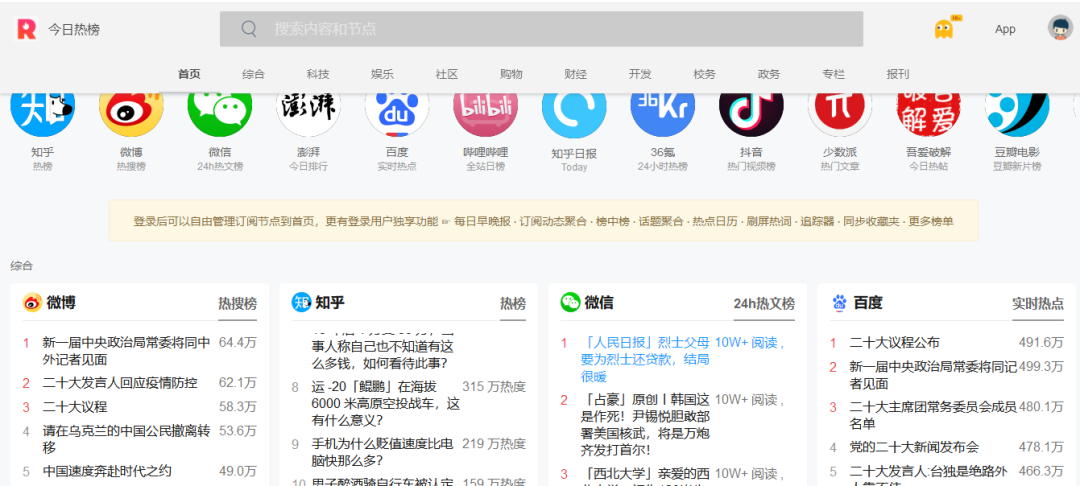Open 新一届中央政治局常委将同记者见面 in 百度 list
This screenshot has width=1080, height=486.
coord(933,375)
